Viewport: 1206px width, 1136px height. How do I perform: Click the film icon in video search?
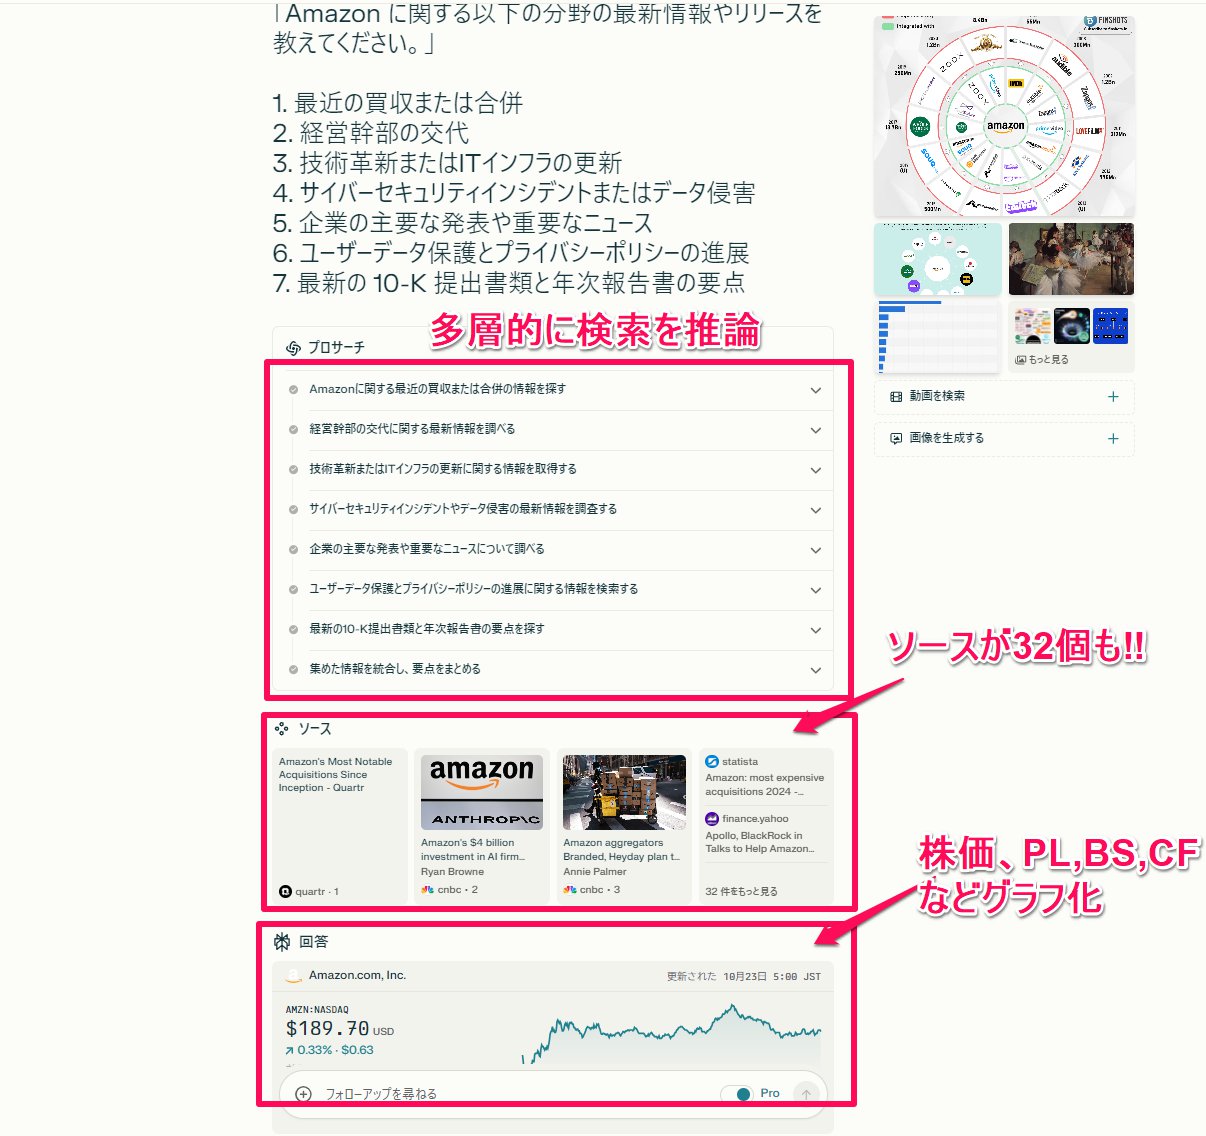[x=896, y=397]
